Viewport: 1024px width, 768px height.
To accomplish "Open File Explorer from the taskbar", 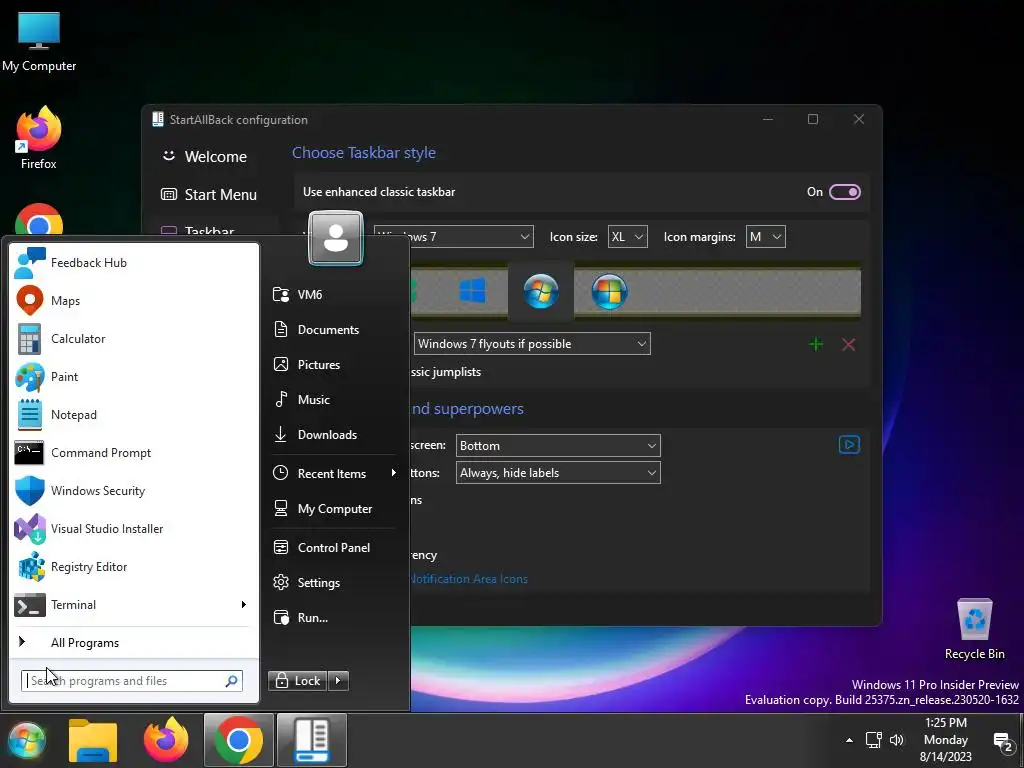I will pyautogui.click(x=93, y=741).
